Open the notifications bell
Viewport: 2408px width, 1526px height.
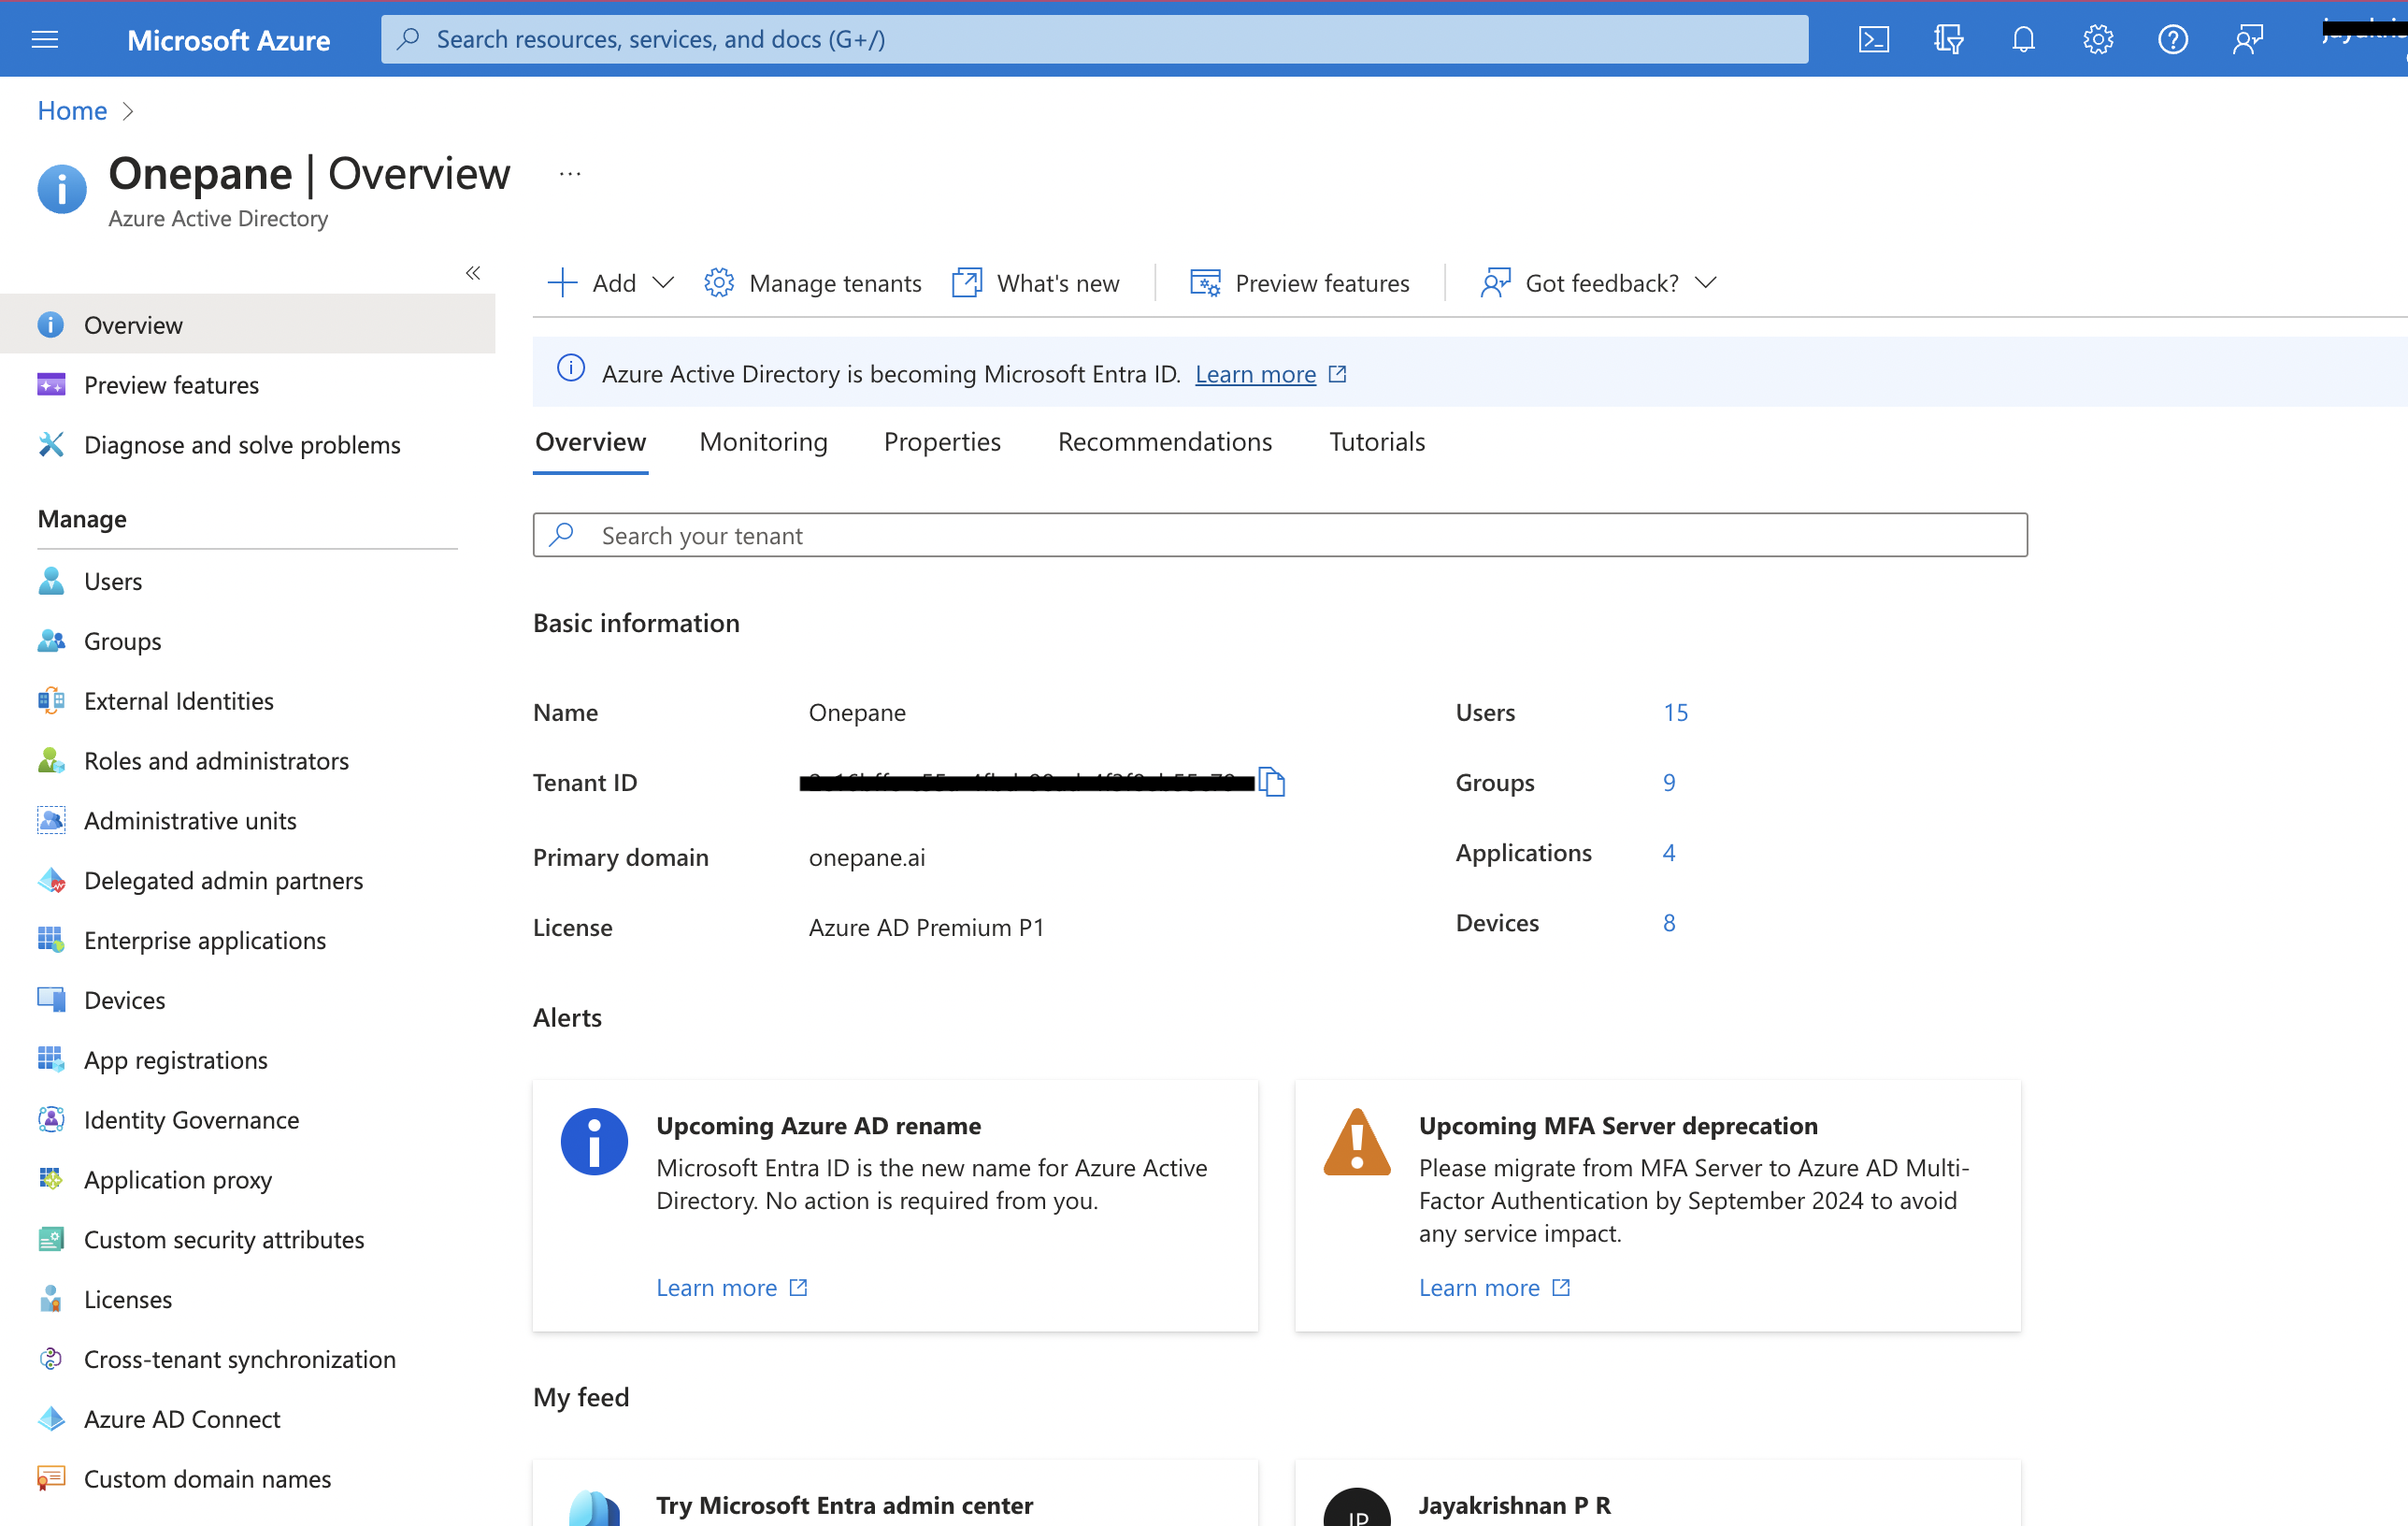point(2023,39)
